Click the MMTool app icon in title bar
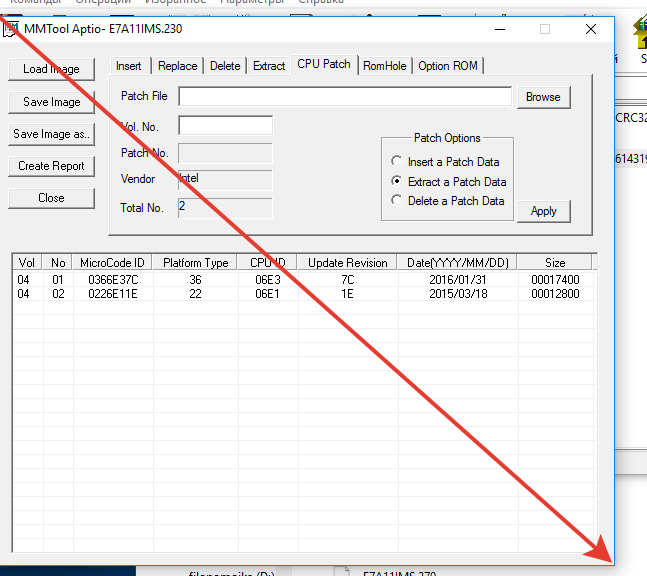 point(11,29)
